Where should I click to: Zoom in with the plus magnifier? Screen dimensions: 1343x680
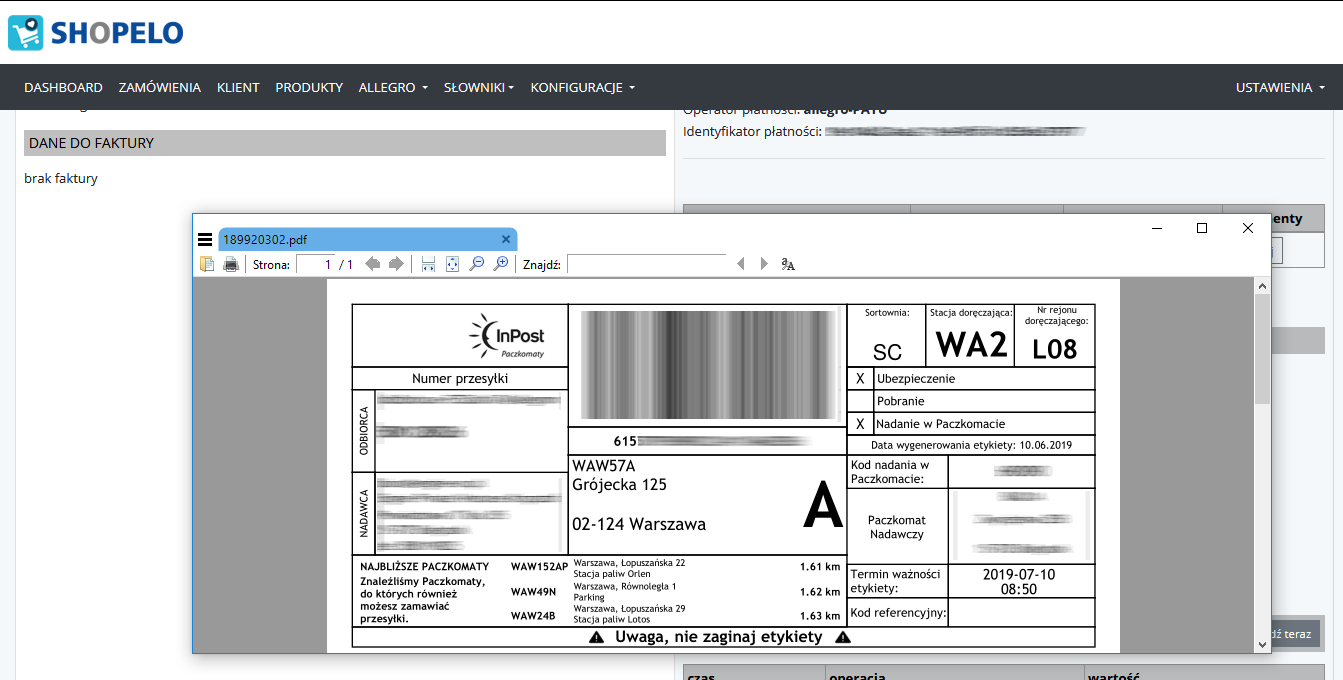pos(501,264)
